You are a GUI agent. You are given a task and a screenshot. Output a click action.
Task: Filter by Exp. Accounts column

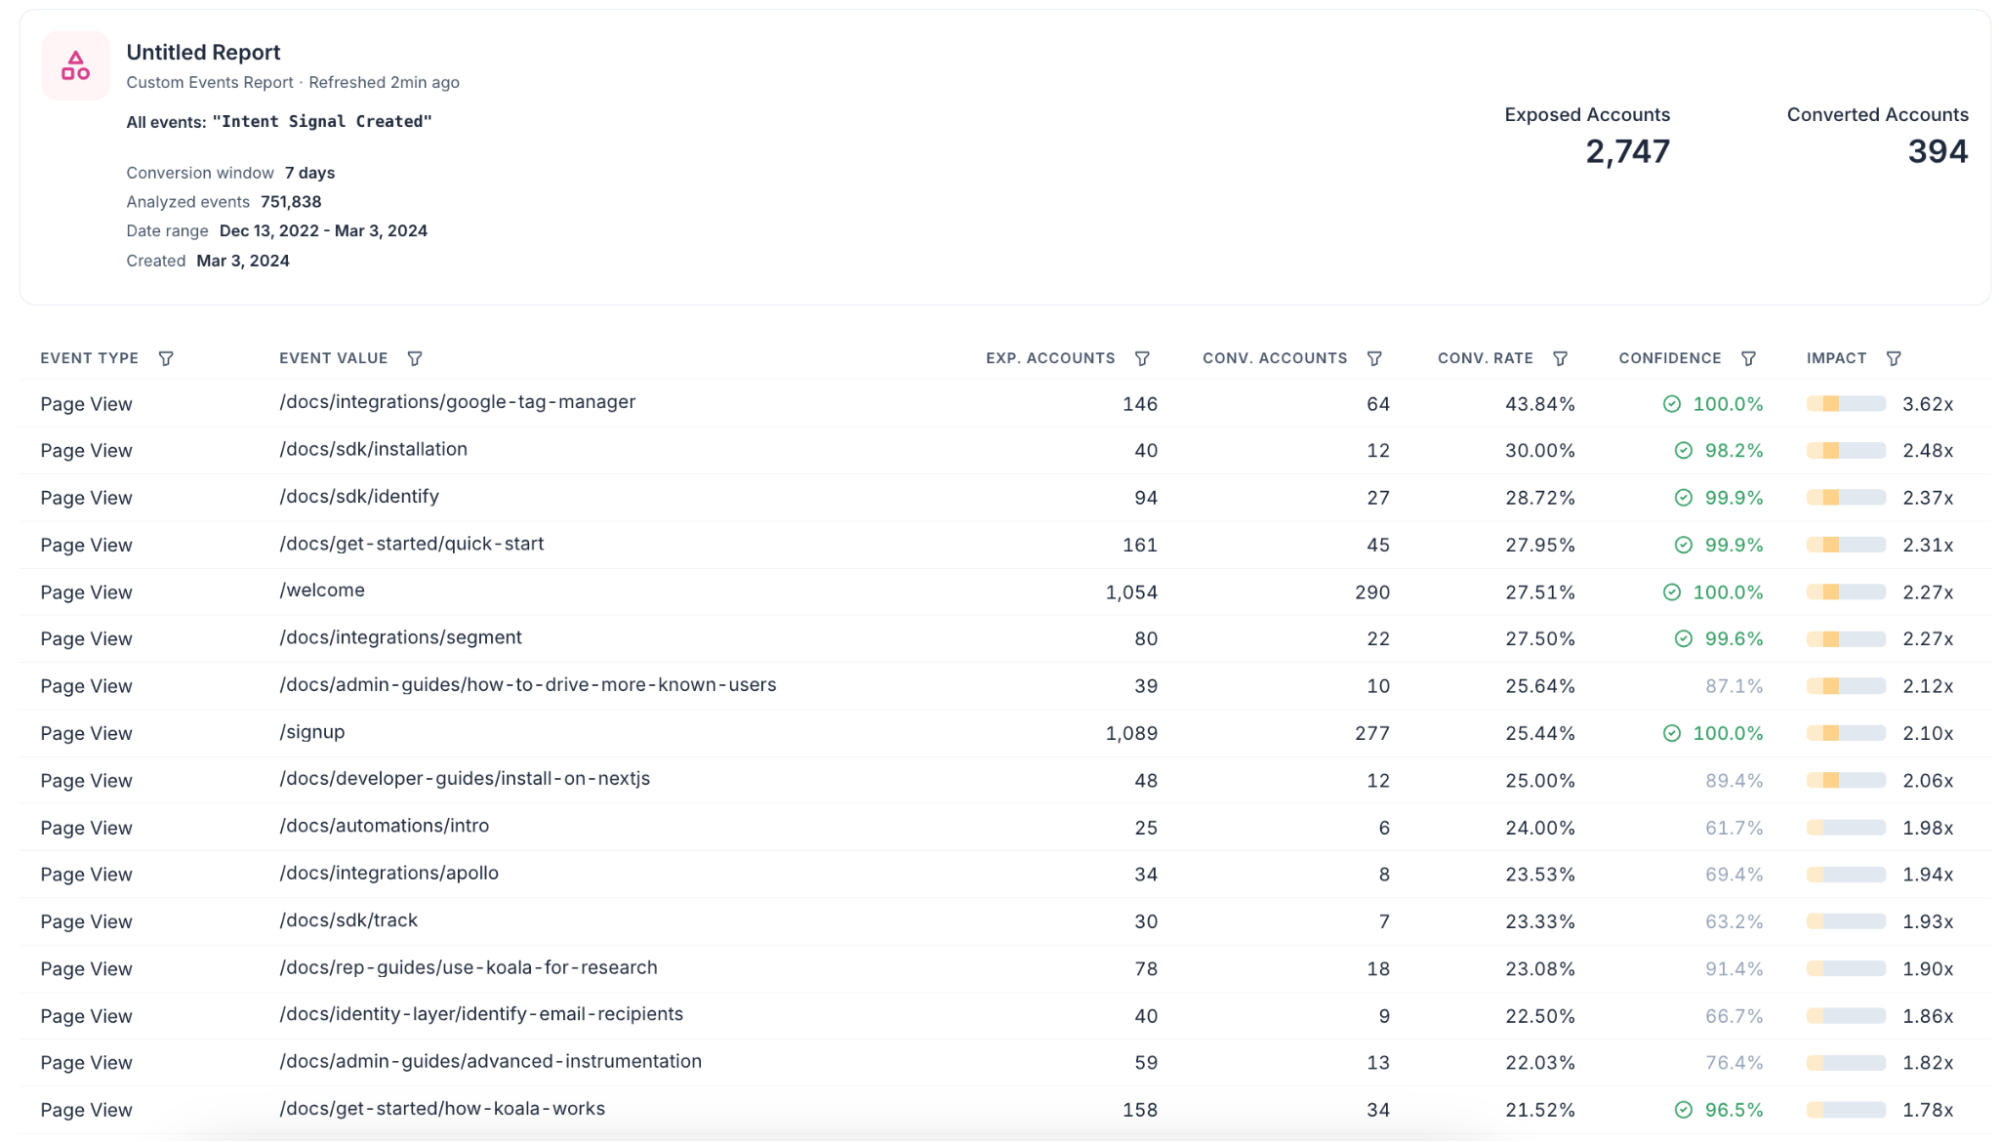pyautogui.click(x=1142, y=358)
